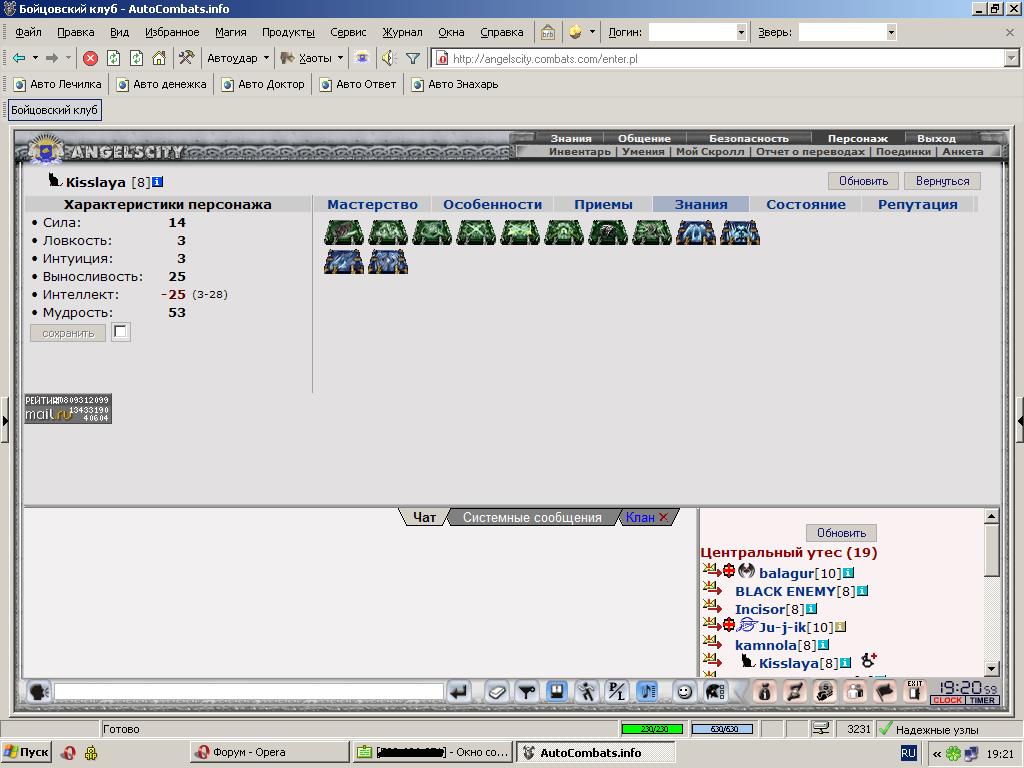Click the smiley emoticon icon in the chat bar
1024x768 pixels.
coord(684,691)
